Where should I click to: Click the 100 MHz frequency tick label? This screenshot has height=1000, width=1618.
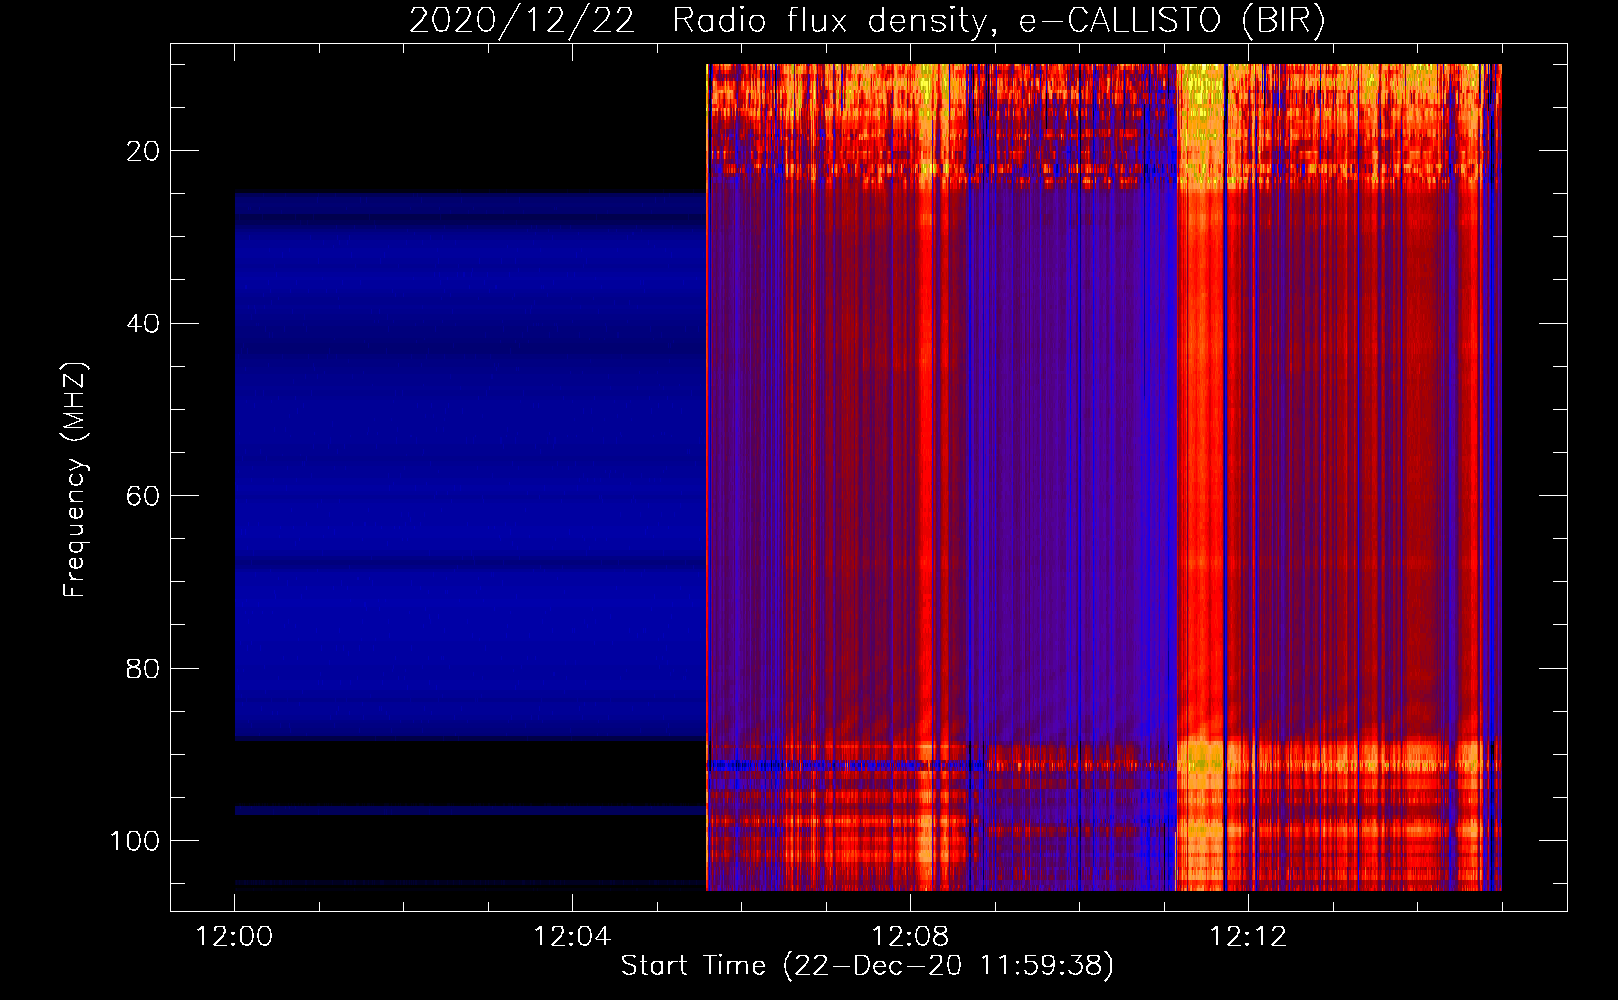[x=135, y=841]
